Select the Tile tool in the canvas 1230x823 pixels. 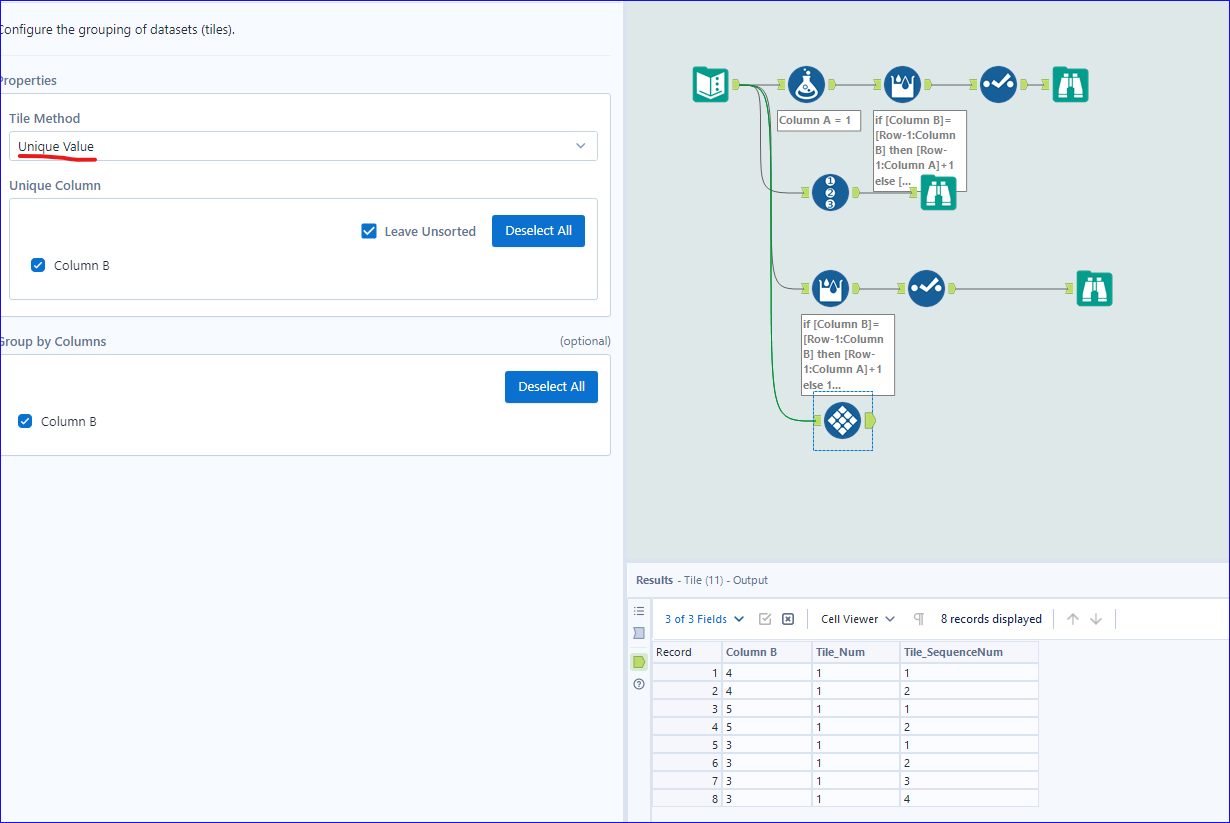tap(842, 421)
